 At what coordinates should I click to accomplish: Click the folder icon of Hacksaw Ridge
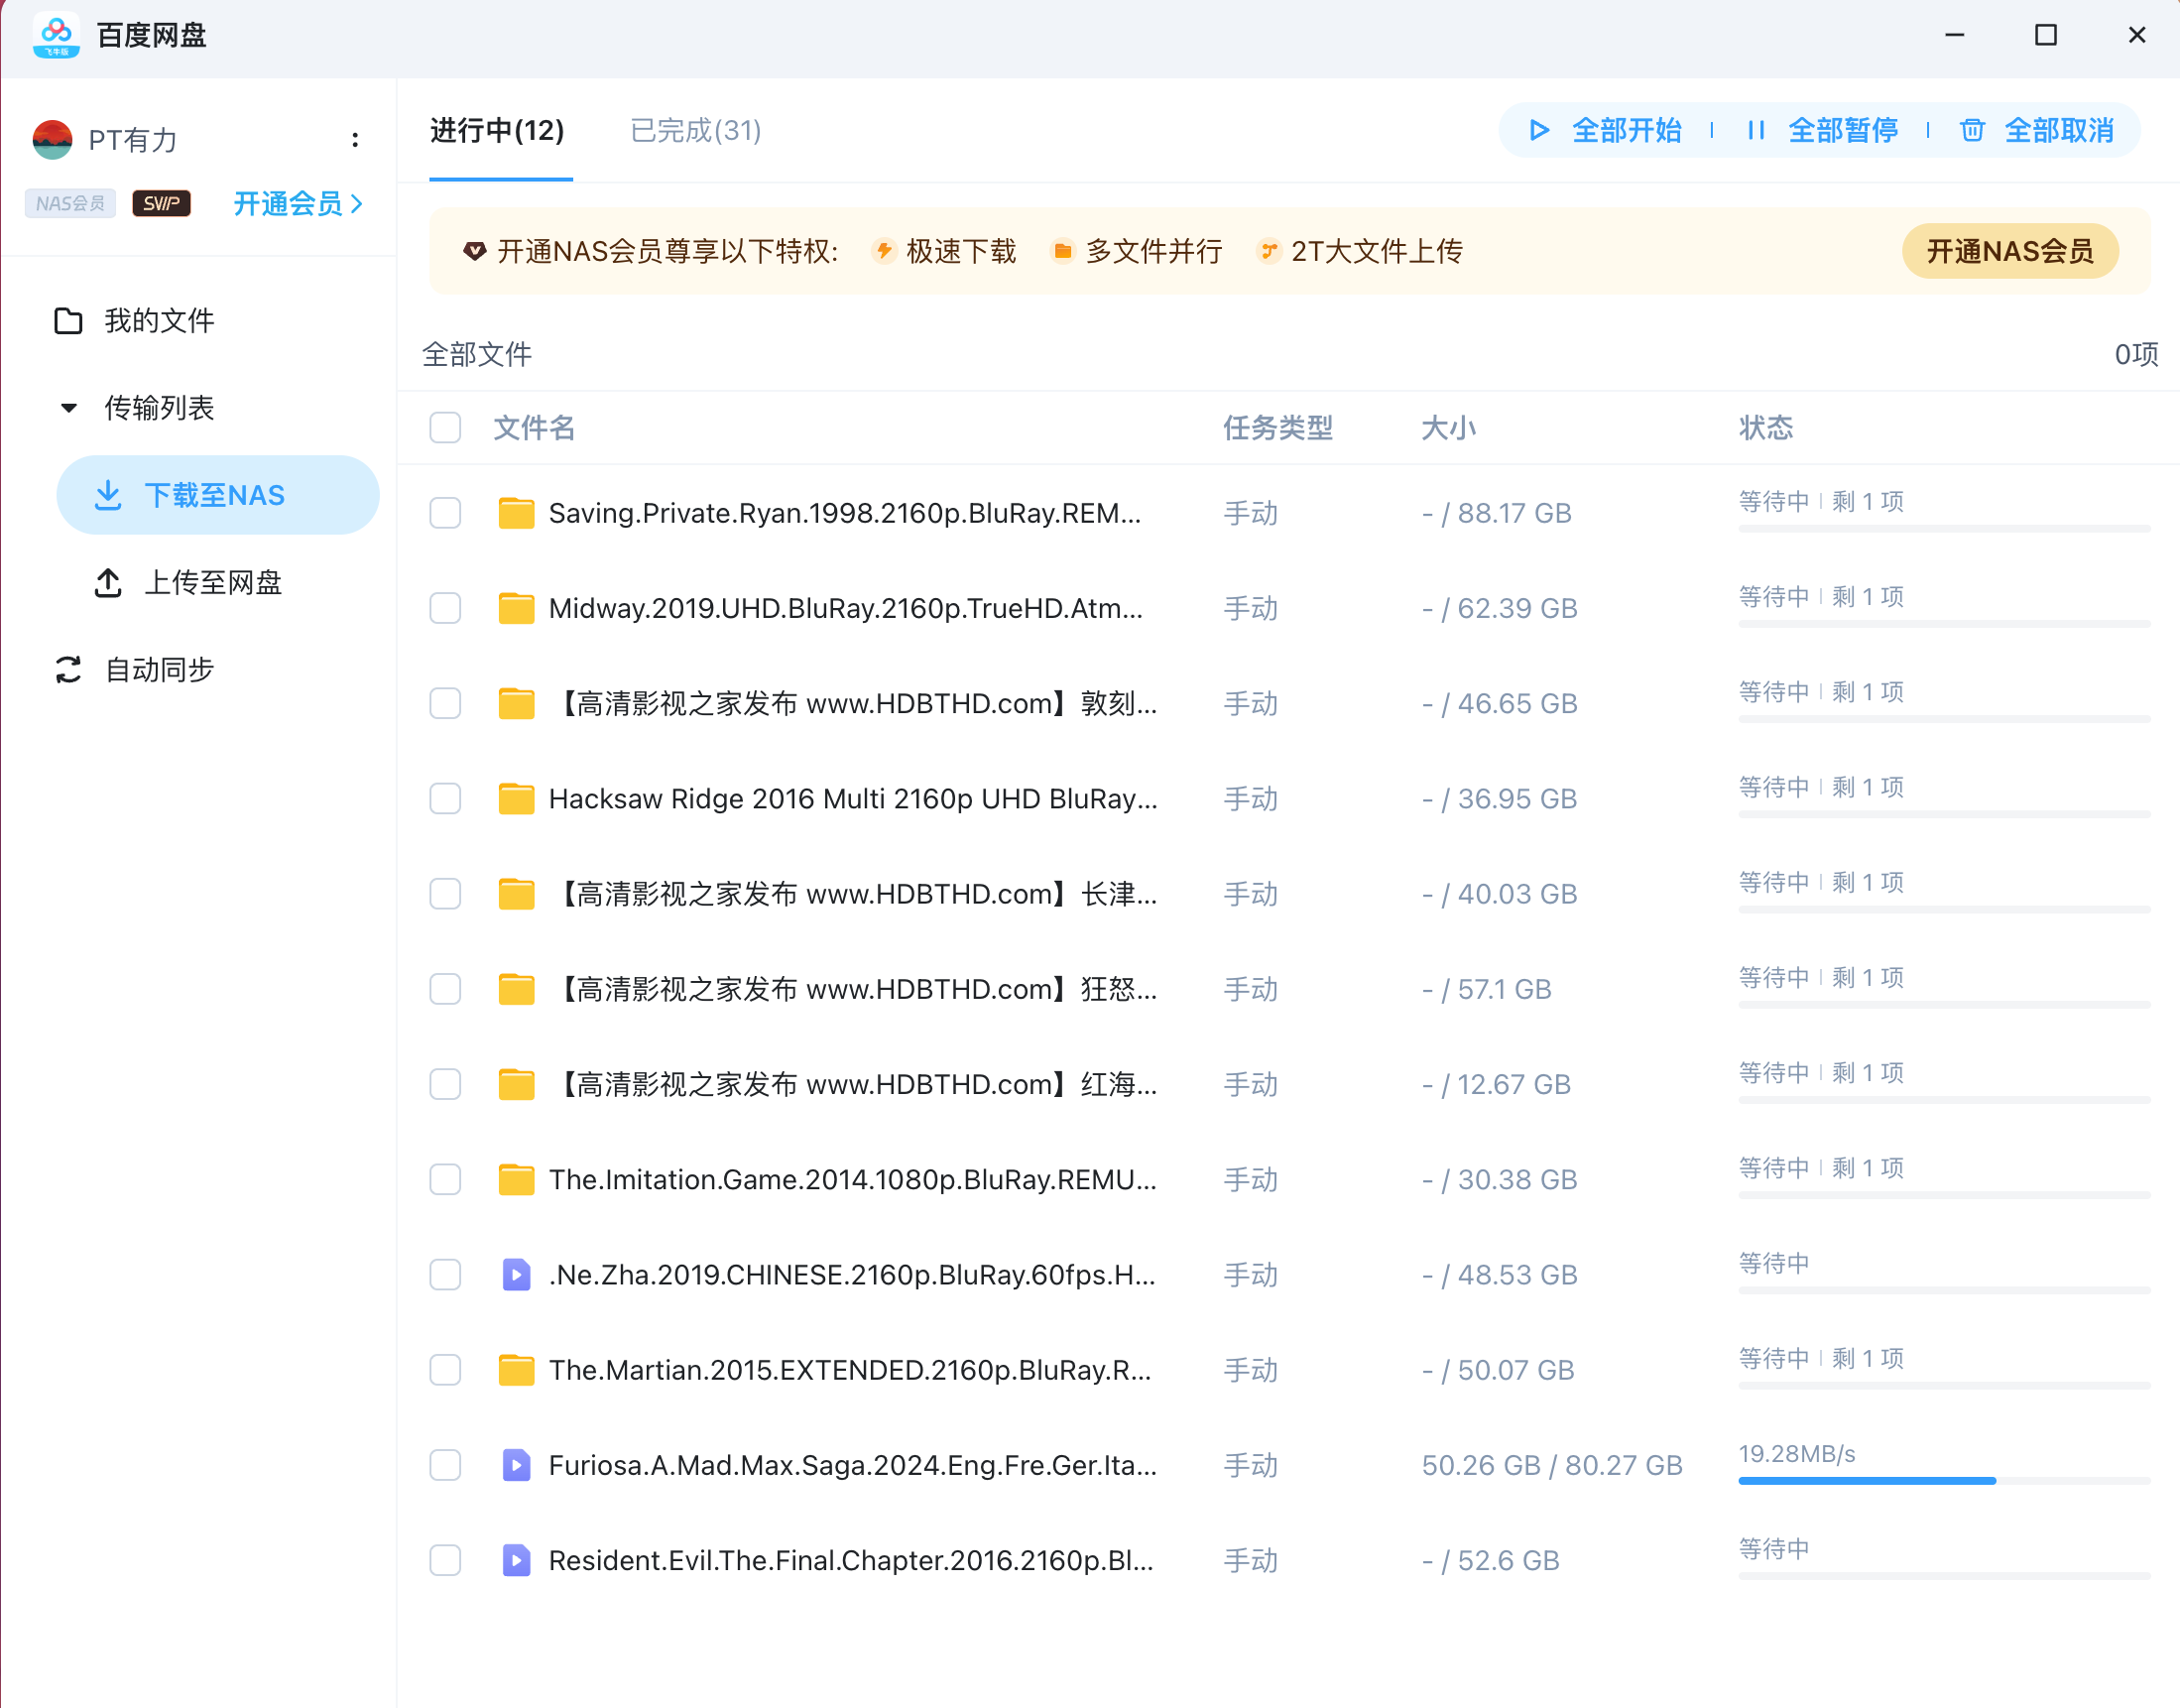[x=516, y=799]
